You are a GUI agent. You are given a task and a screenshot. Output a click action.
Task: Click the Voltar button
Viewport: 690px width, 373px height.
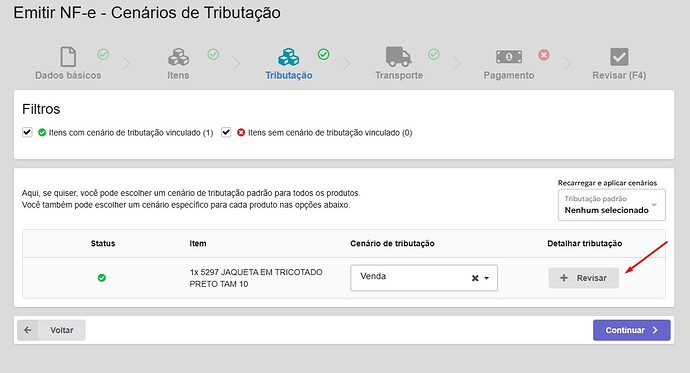51,330
